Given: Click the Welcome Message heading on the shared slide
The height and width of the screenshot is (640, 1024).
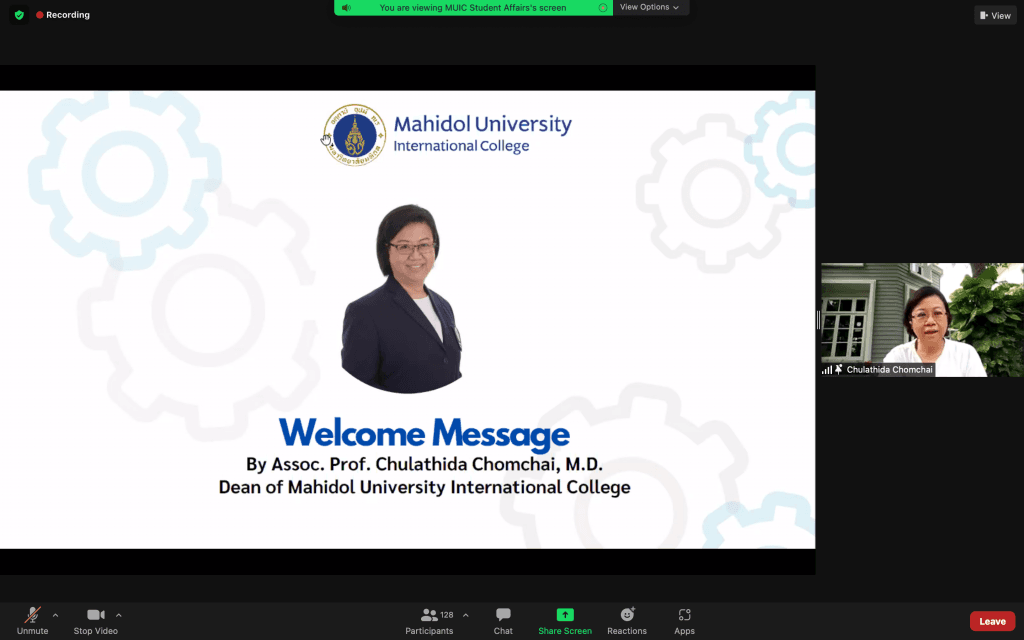Looking at the screenshot, I should click(x=424, y=434).
